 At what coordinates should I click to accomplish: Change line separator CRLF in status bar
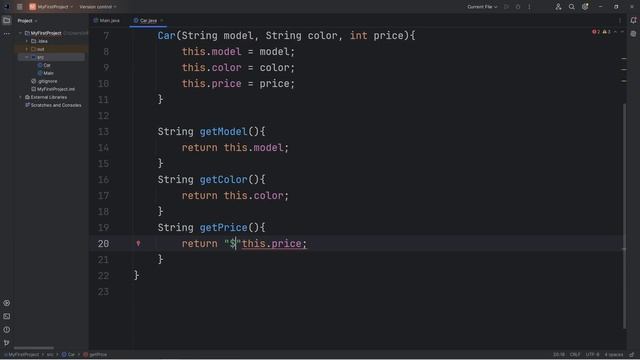(x=575, y=355)
